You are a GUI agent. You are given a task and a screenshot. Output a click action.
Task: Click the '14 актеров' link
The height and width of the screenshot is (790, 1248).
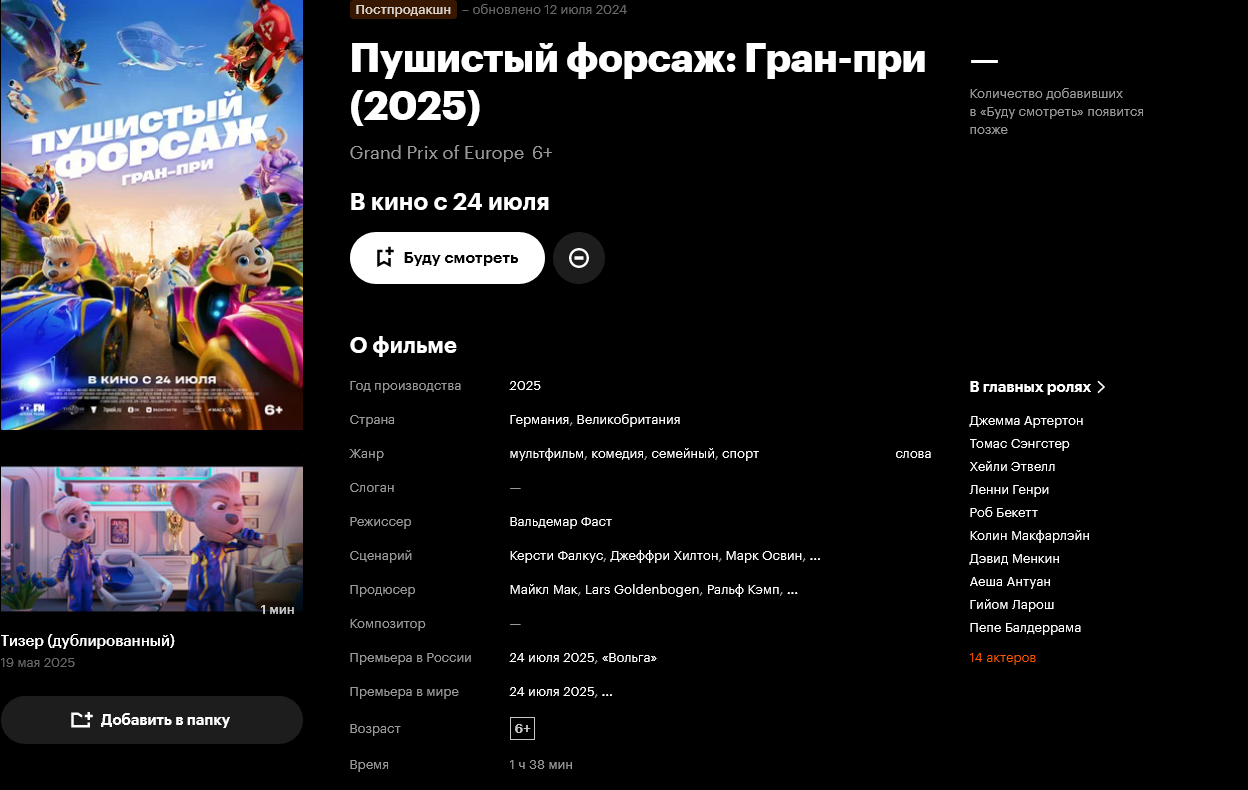coord(1002,658)
